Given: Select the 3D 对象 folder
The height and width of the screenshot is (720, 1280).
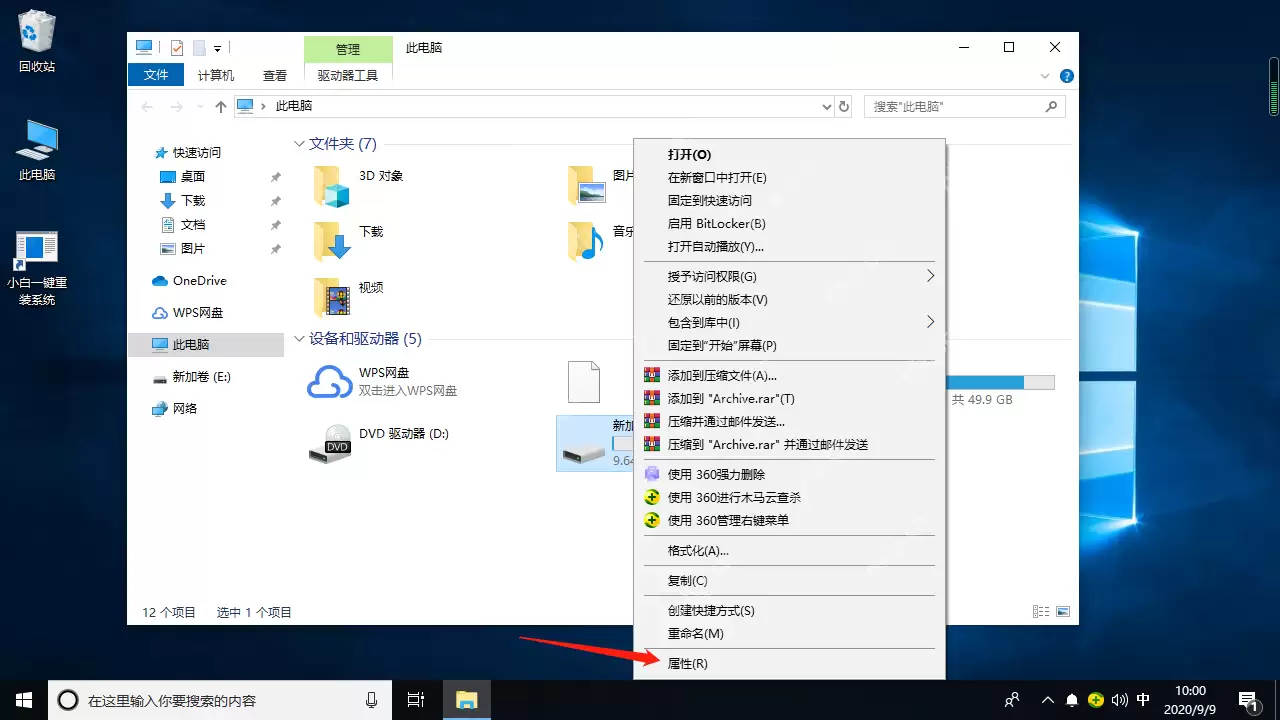Looking at the screenshot, I should [x=379, y=176].
